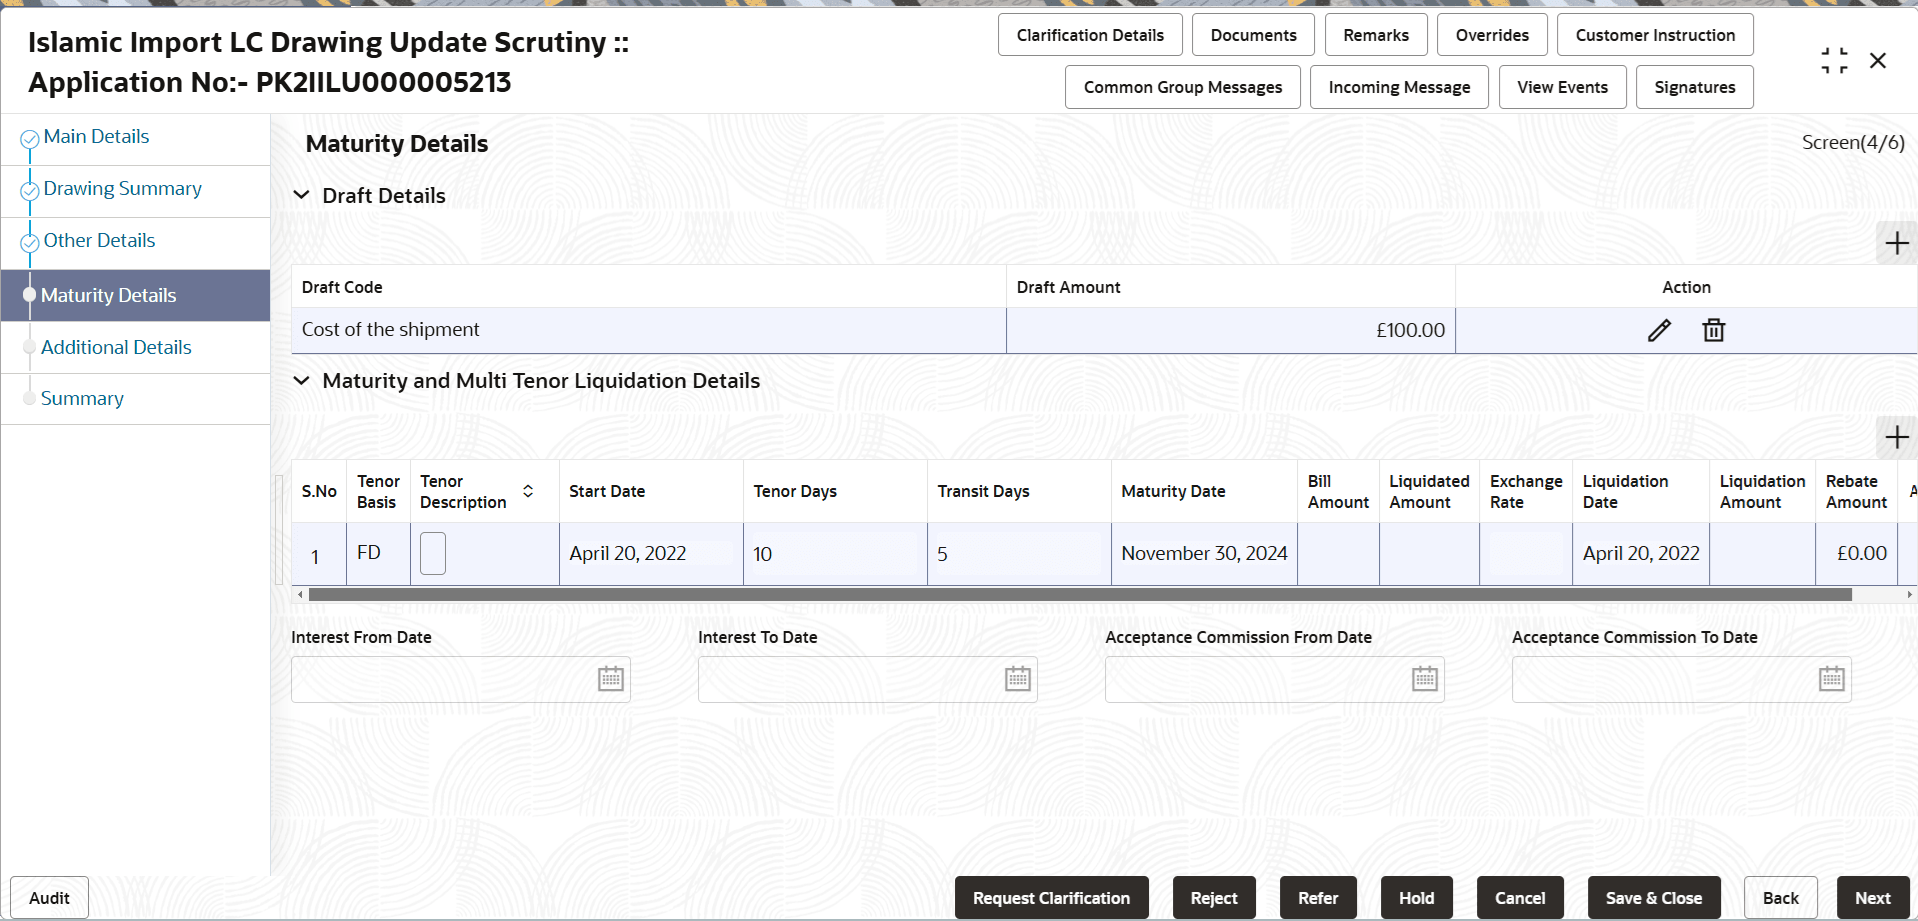
Task: Sort the Tenor Description column
Action: coord(529,491)
